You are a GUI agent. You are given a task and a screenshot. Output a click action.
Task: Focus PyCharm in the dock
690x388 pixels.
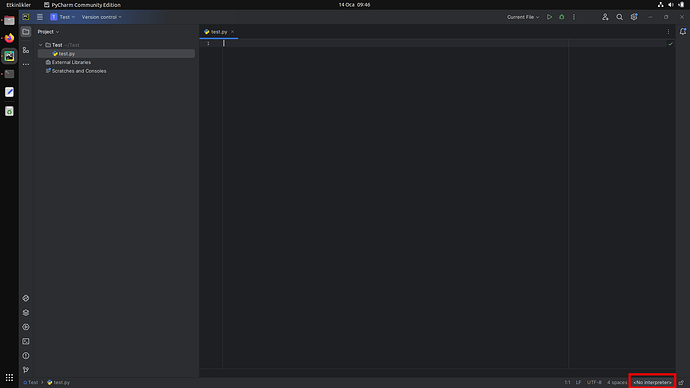[9, 56]
